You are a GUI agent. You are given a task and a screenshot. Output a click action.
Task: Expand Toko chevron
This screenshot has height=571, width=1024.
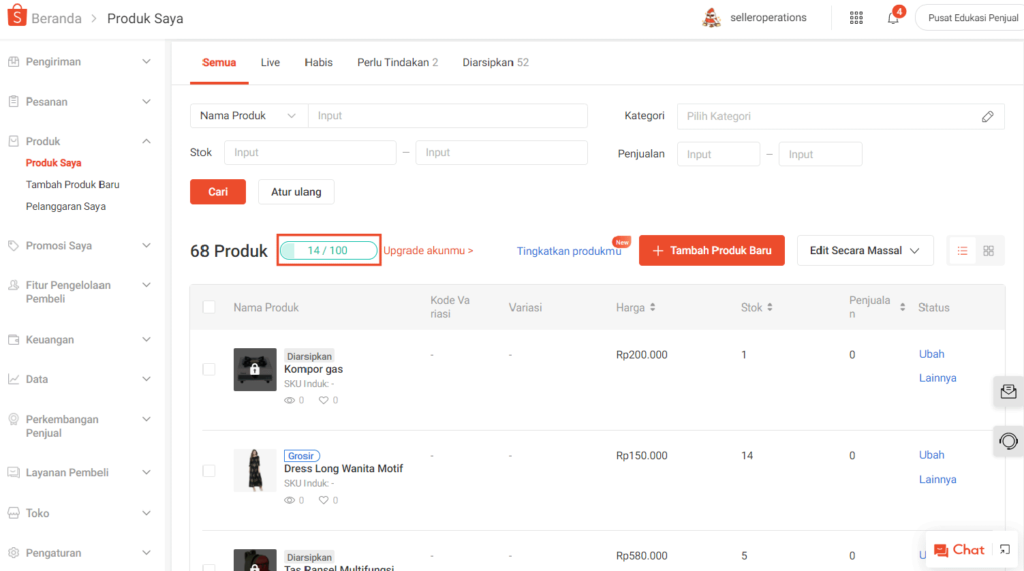(146, 513)
